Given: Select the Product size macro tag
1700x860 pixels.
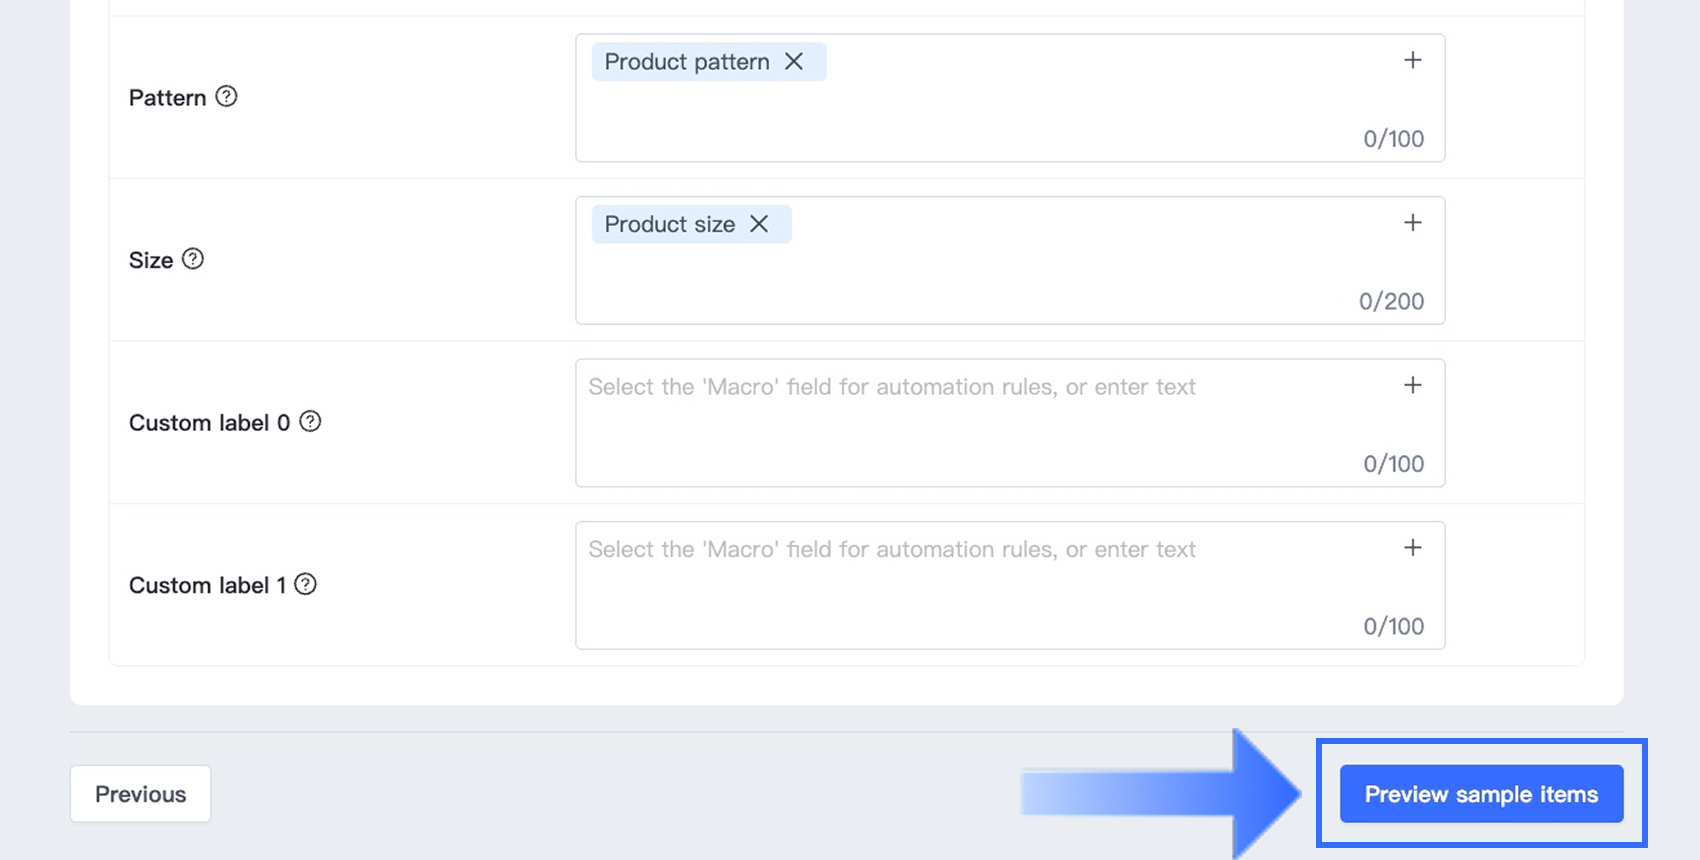Looking at the screenshot, I should pyautogui.click(x=670, y=224).
